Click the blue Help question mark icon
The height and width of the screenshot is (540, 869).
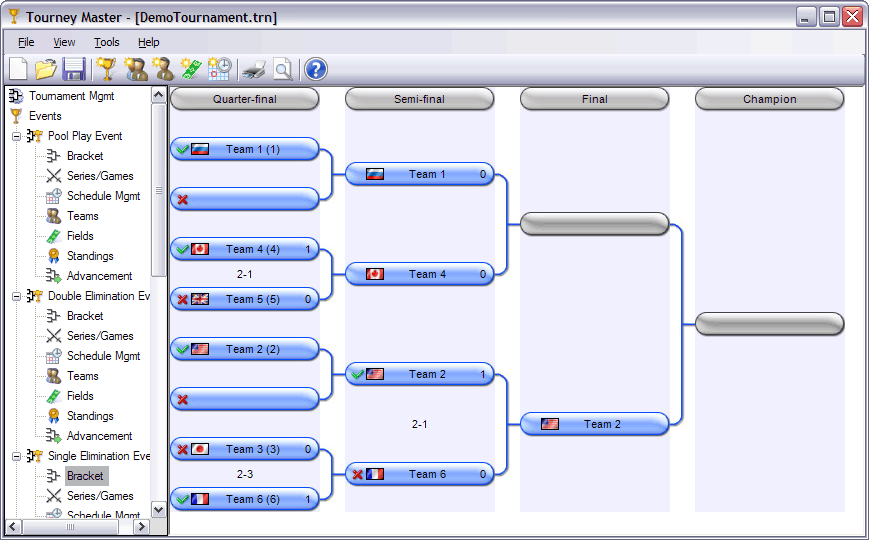tap(316, 69)
